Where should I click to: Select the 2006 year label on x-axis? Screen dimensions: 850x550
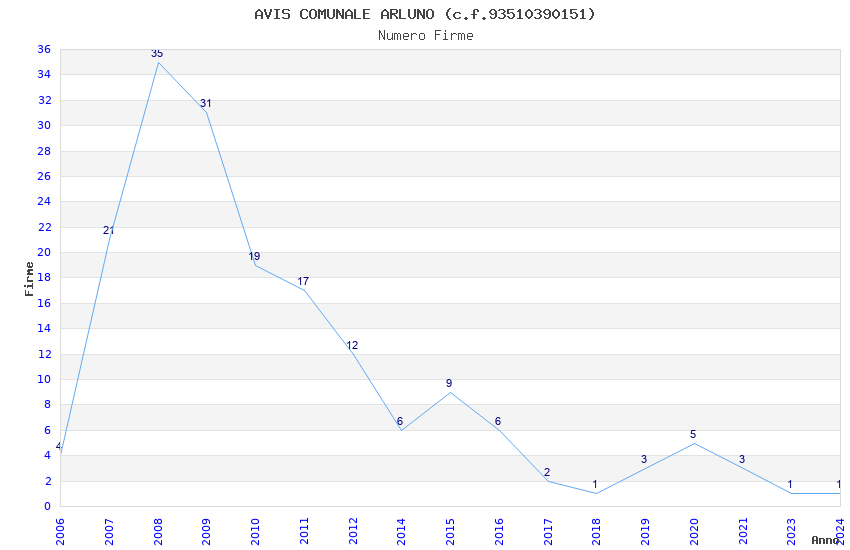[60, 531]
